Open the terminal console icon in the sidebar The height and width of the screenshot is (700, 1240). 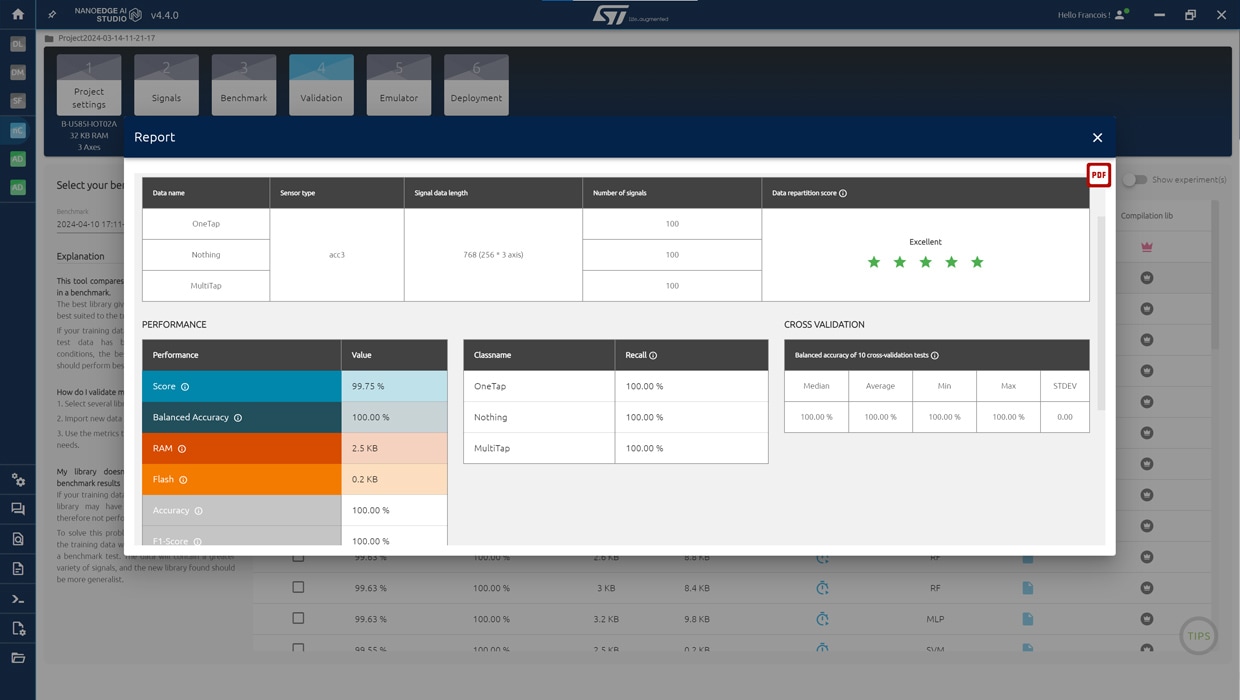18,599
